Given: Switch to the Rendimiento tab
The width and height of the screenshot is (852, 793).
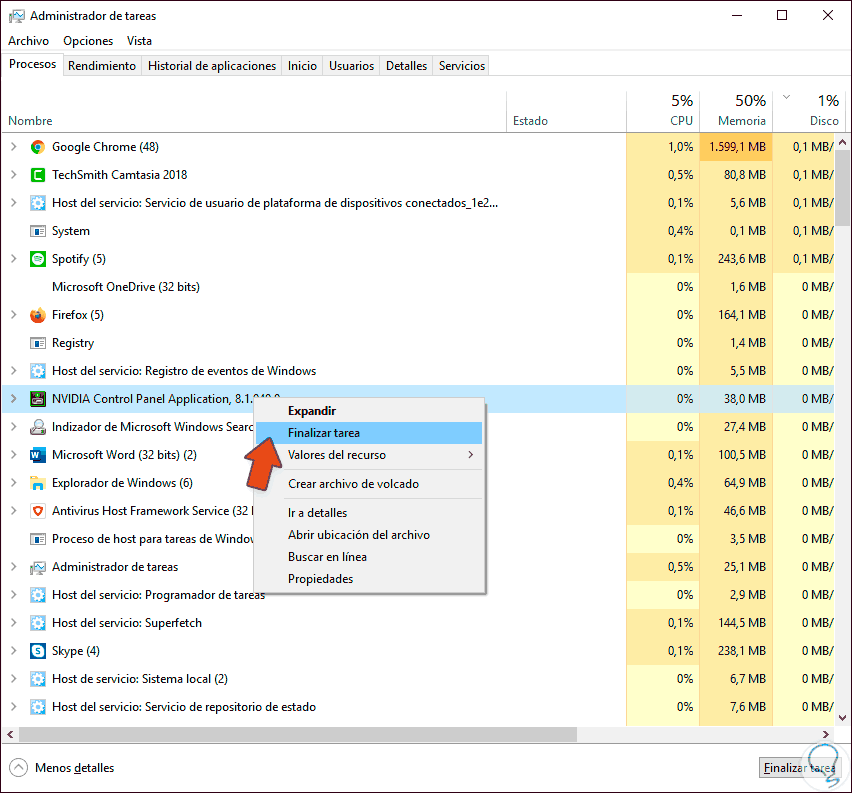Looking at the screenshot, I should click(x=102, y=66).
